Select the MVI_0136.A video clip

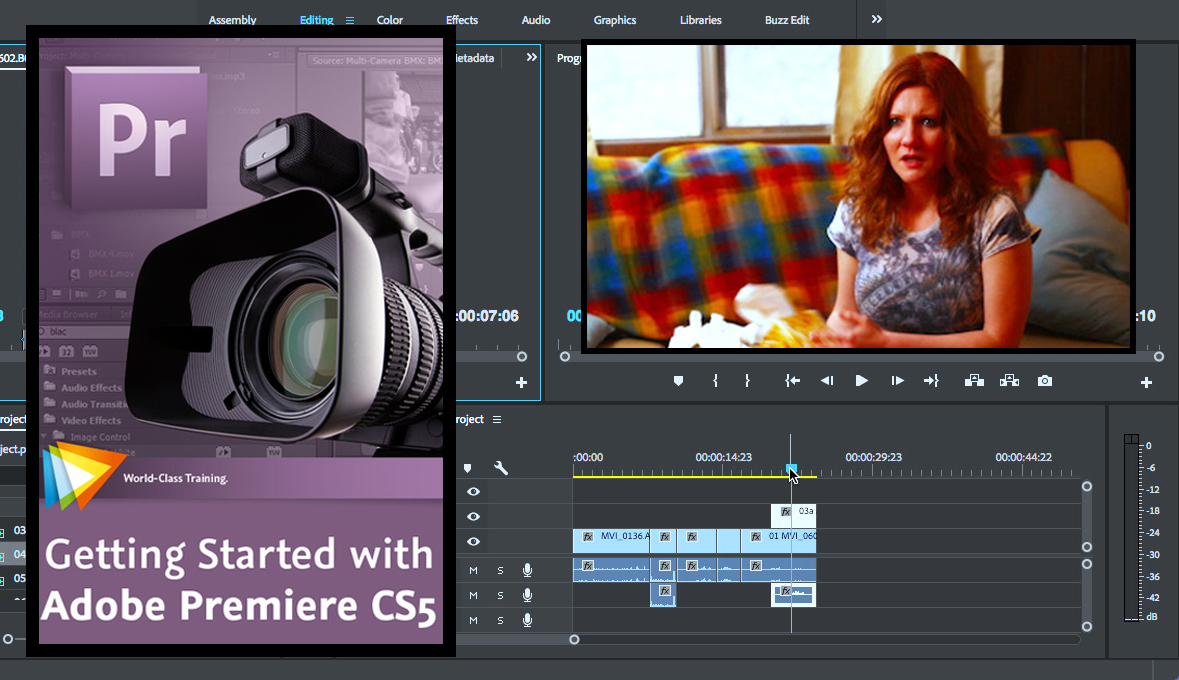[611, 541]
